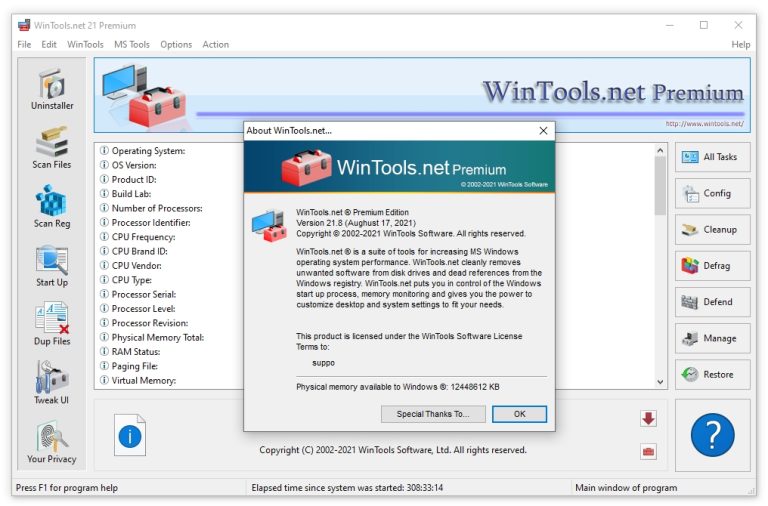Open the Dup Files tool
768x506 pixels.
click(51, 325)
